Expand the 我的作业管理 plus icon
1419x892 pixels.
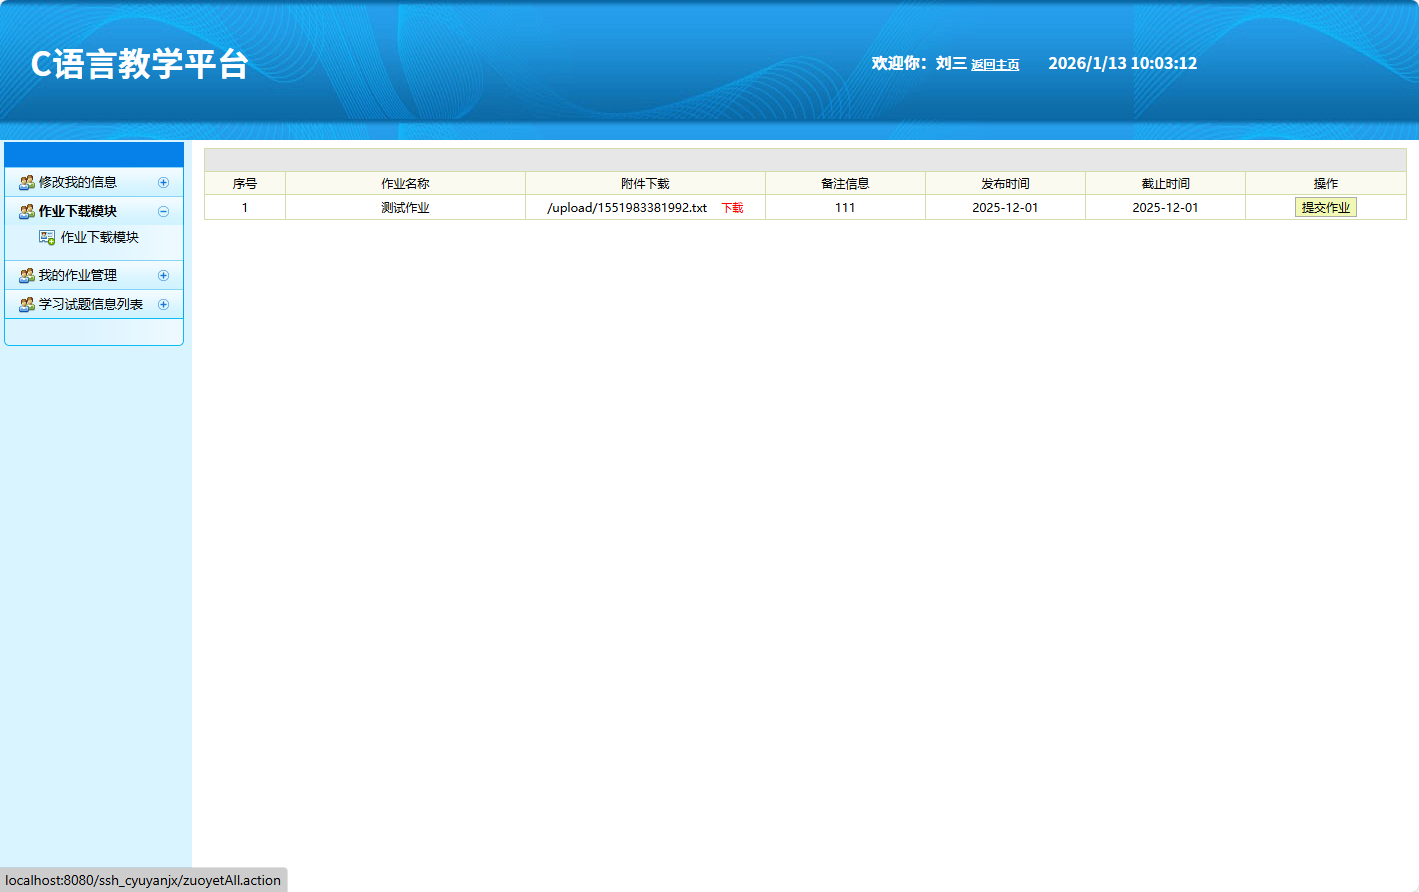coord(163,275)
